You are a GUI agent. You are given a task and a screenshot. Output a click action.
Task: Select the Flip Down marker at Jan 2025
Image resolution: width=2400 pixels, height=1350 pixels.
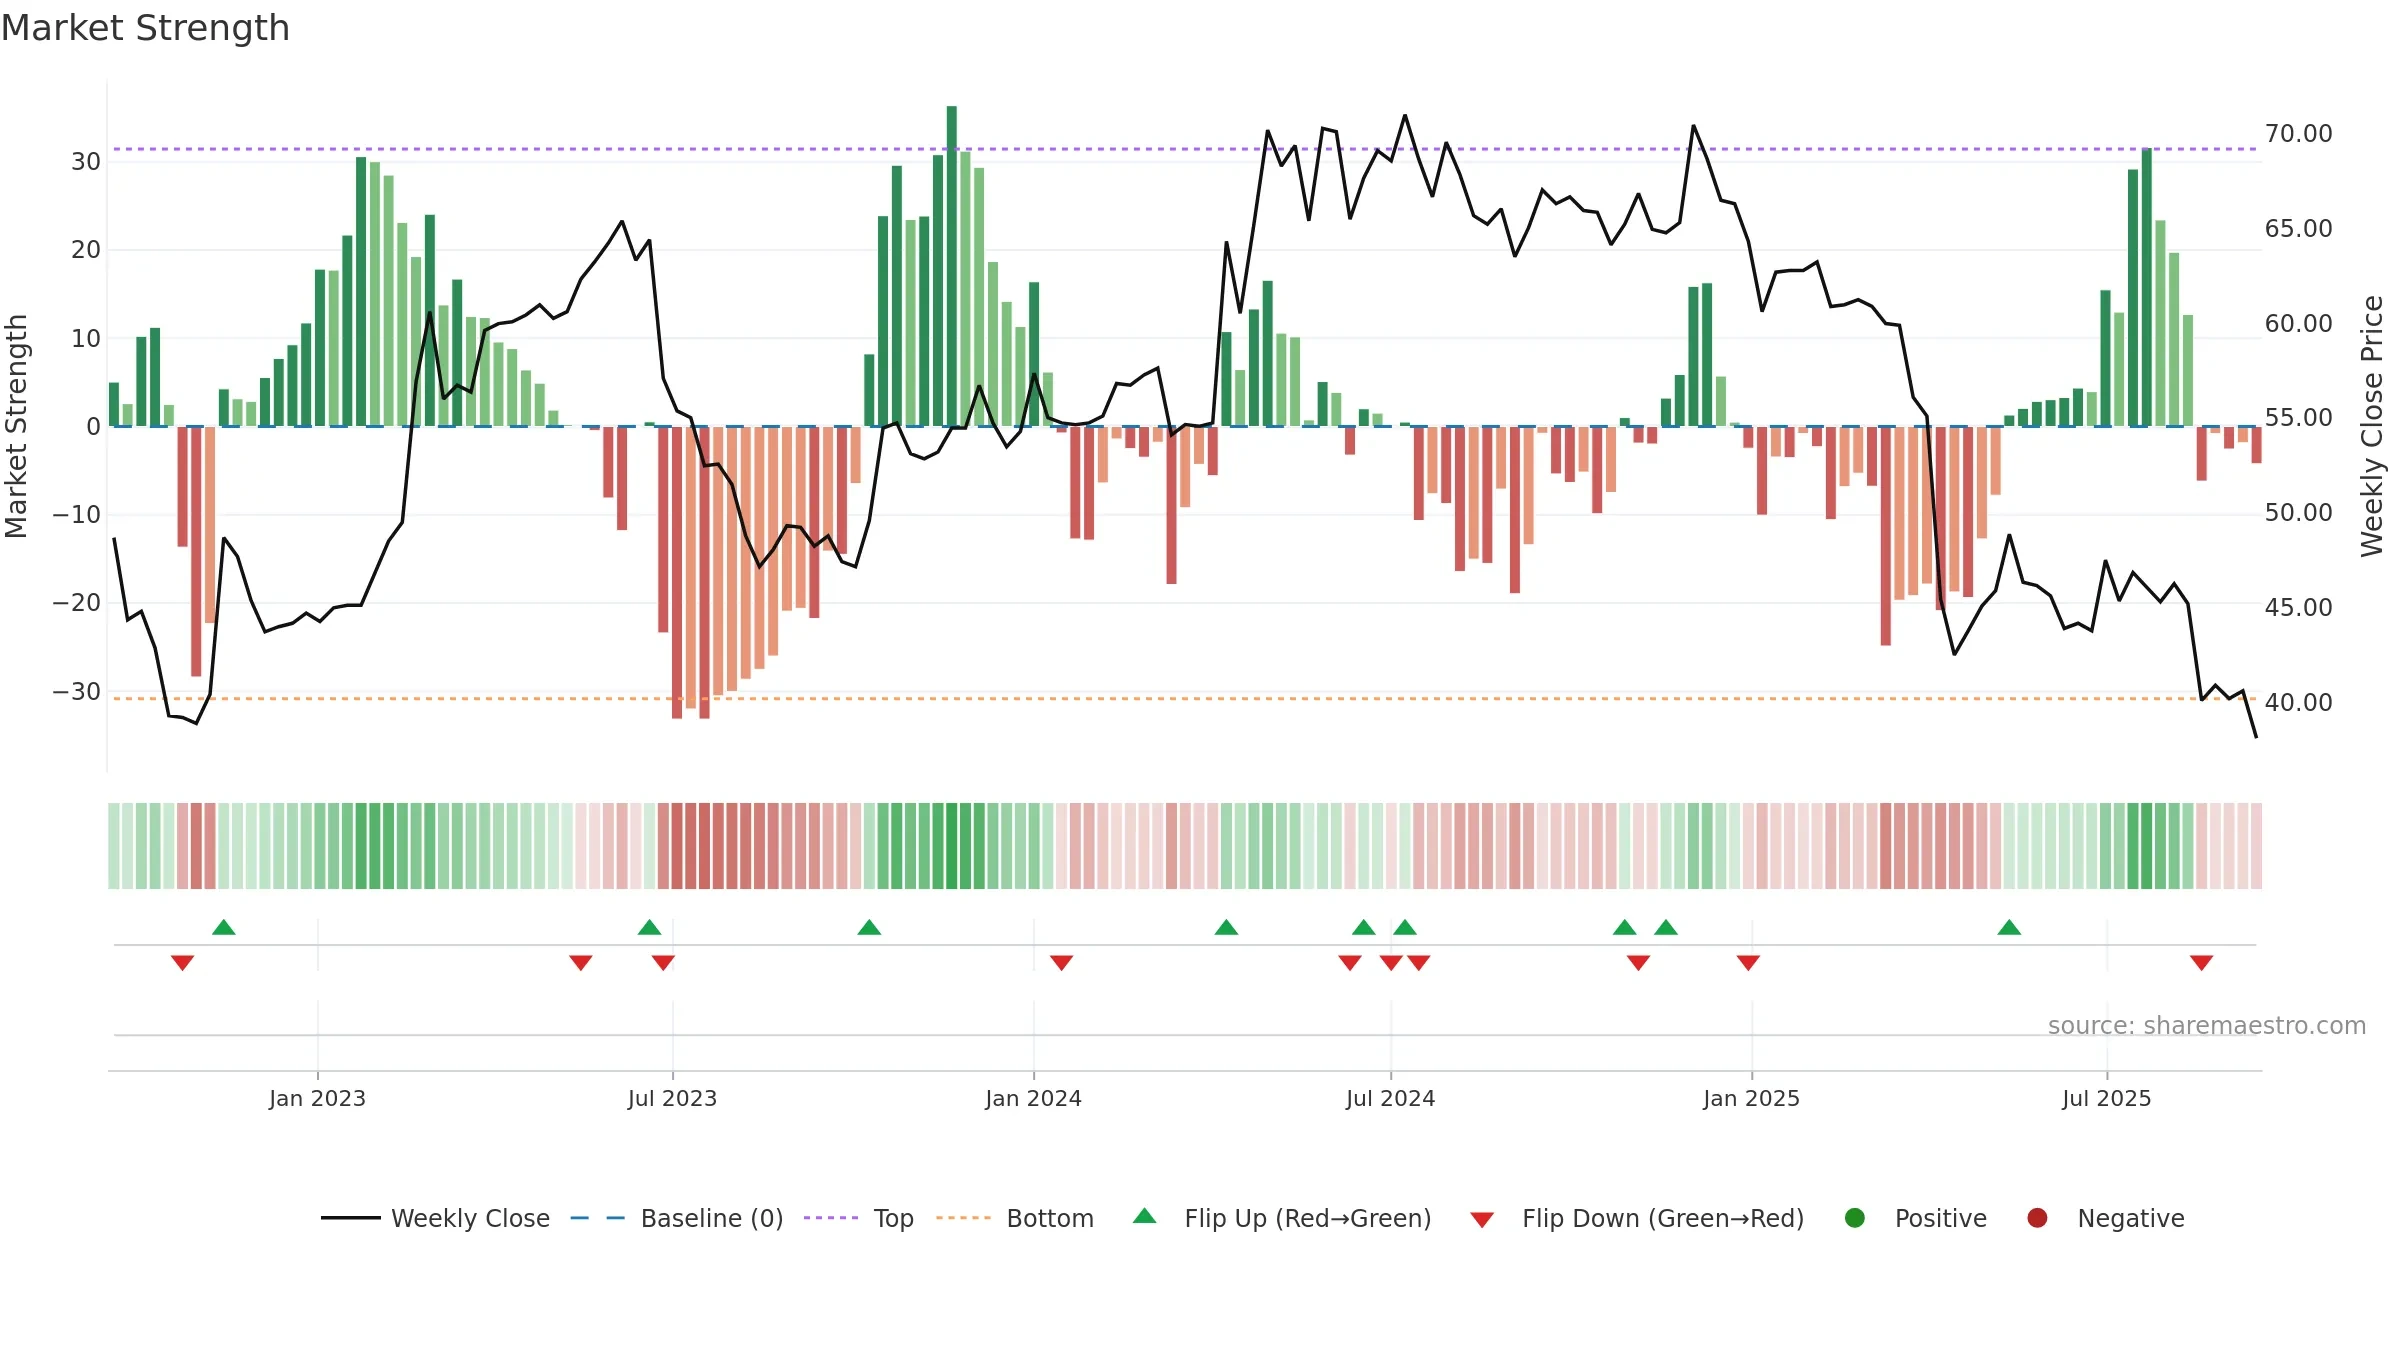click(1748, 963)
